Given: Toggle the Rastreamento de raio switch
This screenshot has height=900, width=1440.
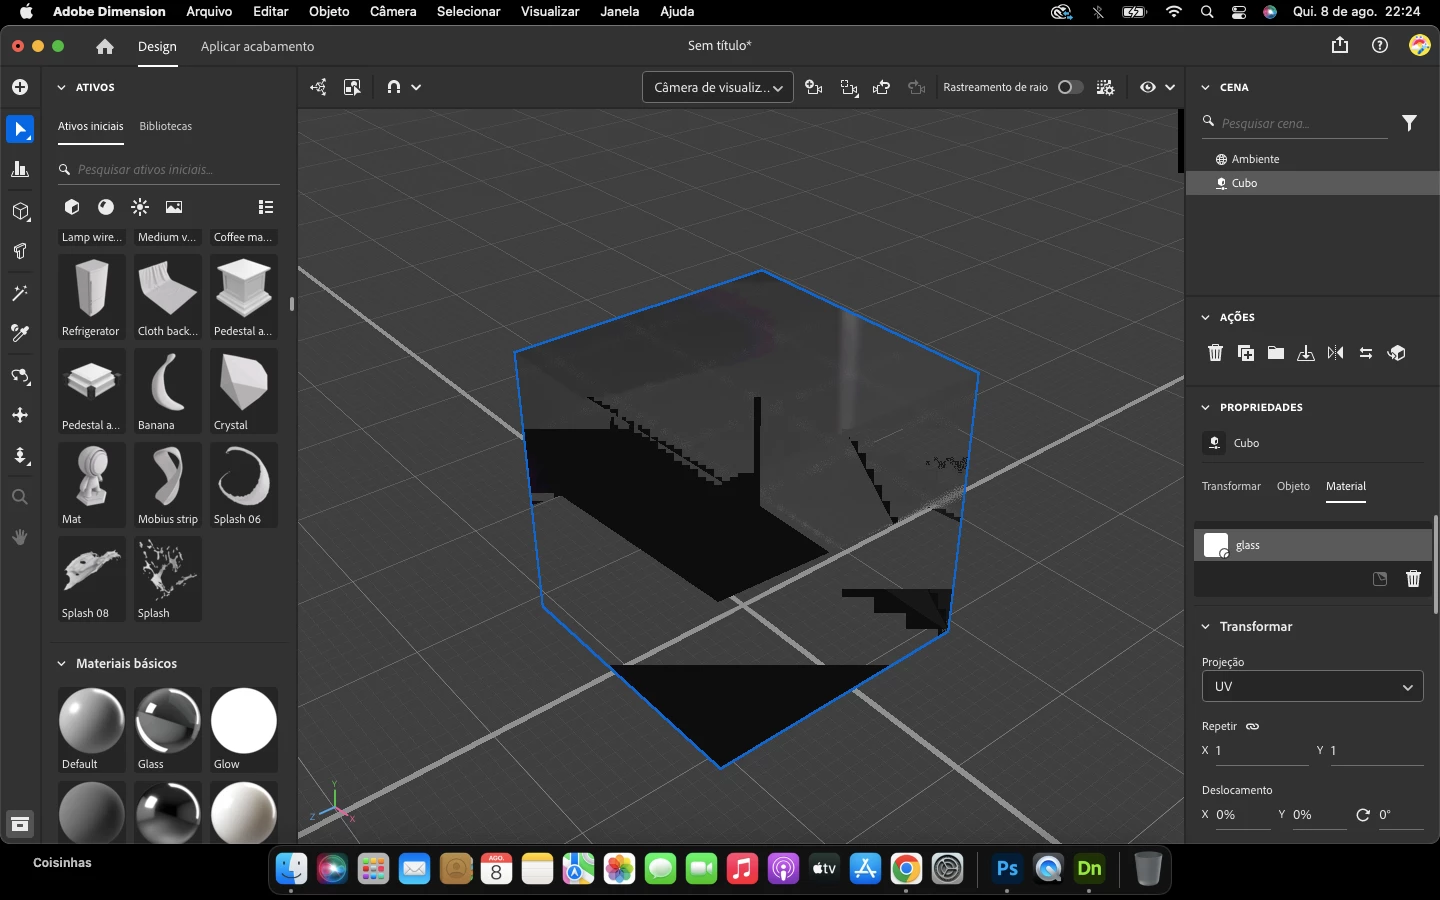Looking at the screenshot, I should pos(1069,87).
